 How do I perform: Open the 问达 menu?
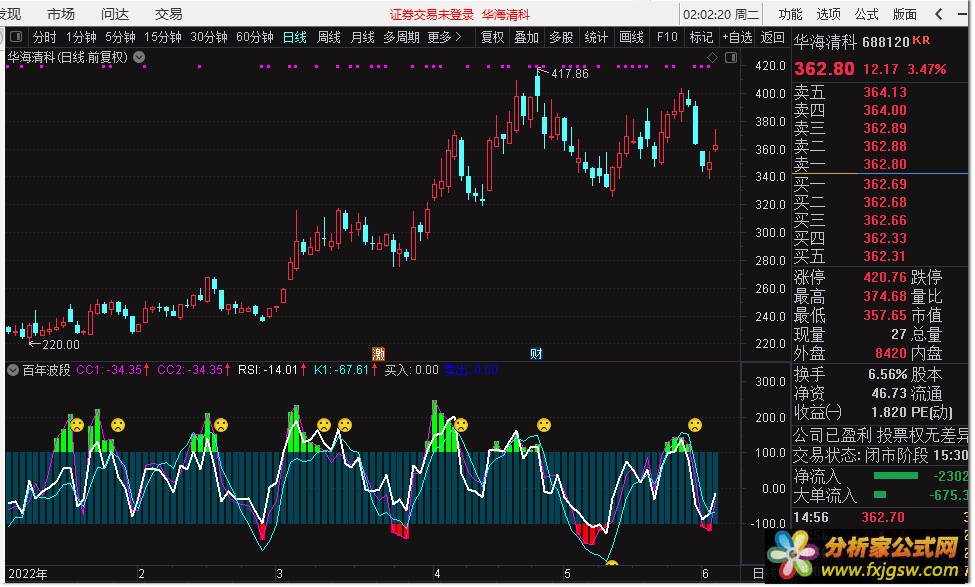[115, 14]
